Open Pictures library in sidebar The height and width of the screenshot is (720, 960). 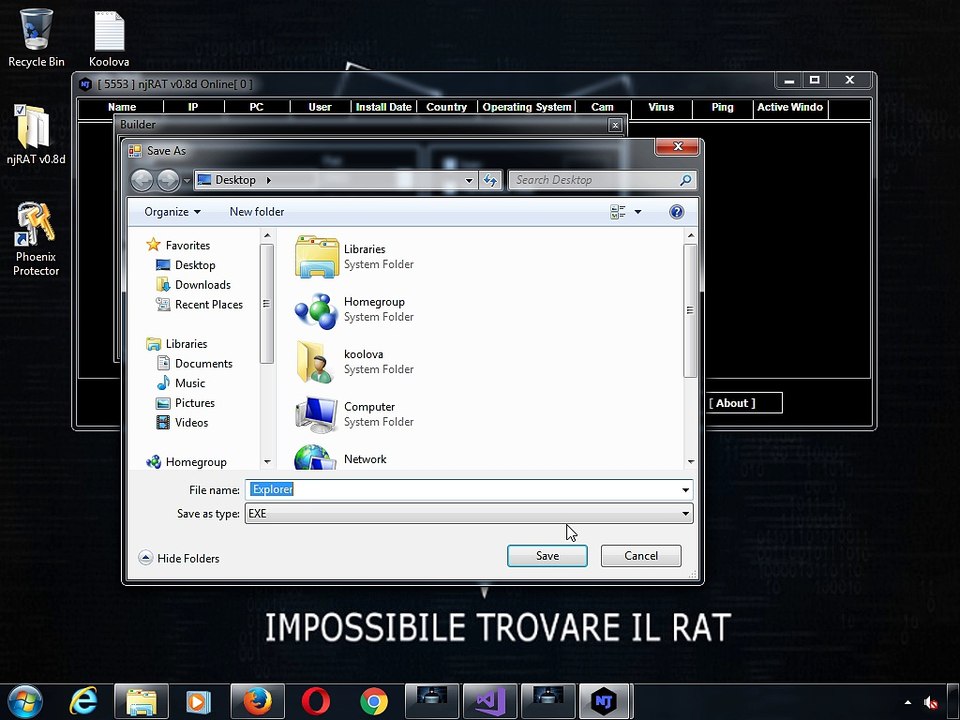pyautogui.click(x=186, y=403)
